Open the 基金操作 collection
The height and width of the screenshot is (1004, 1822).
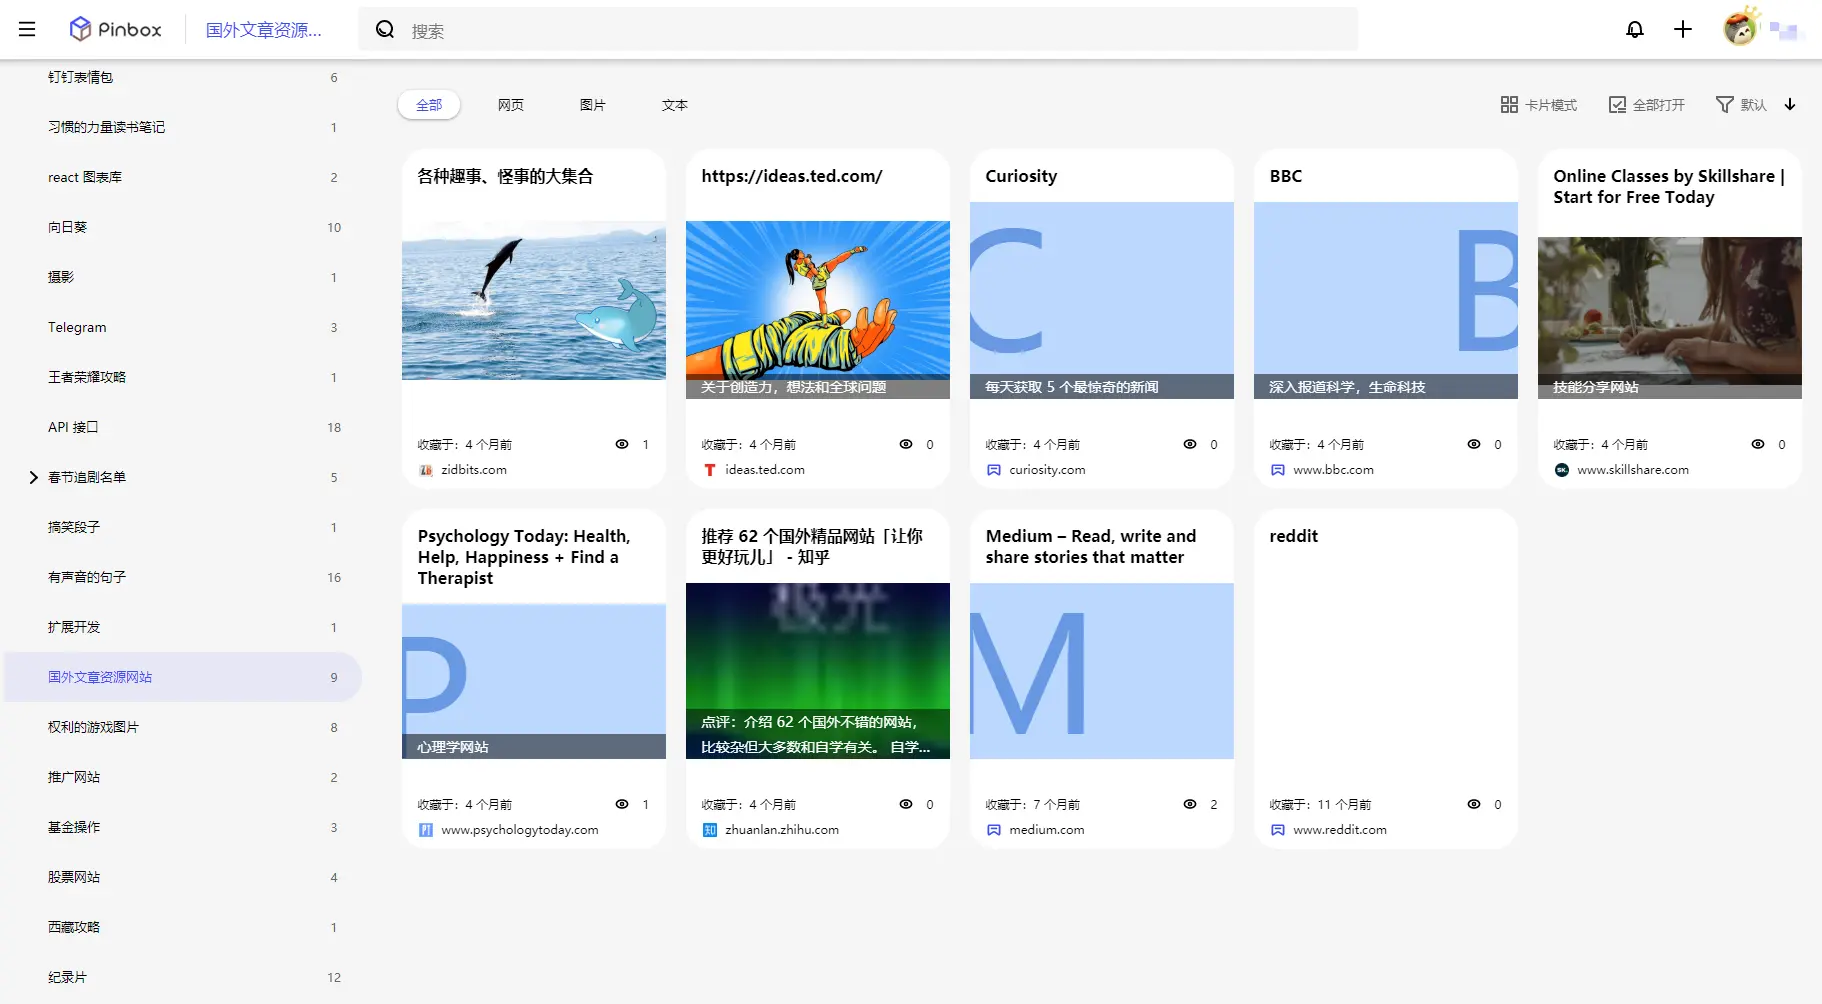[182, 827]
